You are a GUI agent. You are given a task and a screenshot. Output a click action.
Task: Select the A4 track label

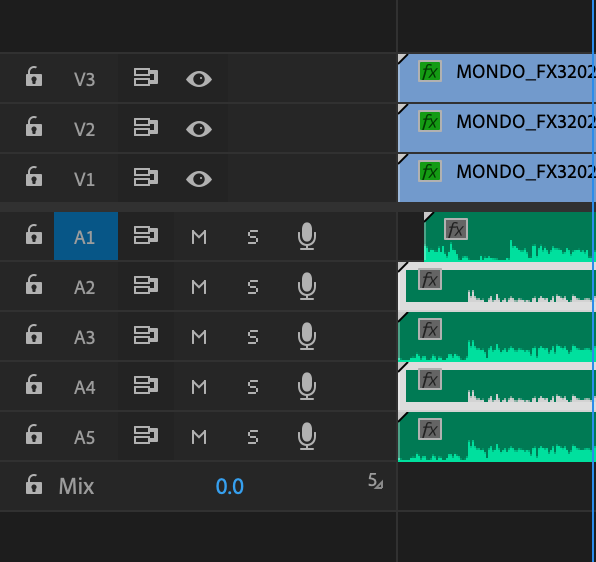84,387
